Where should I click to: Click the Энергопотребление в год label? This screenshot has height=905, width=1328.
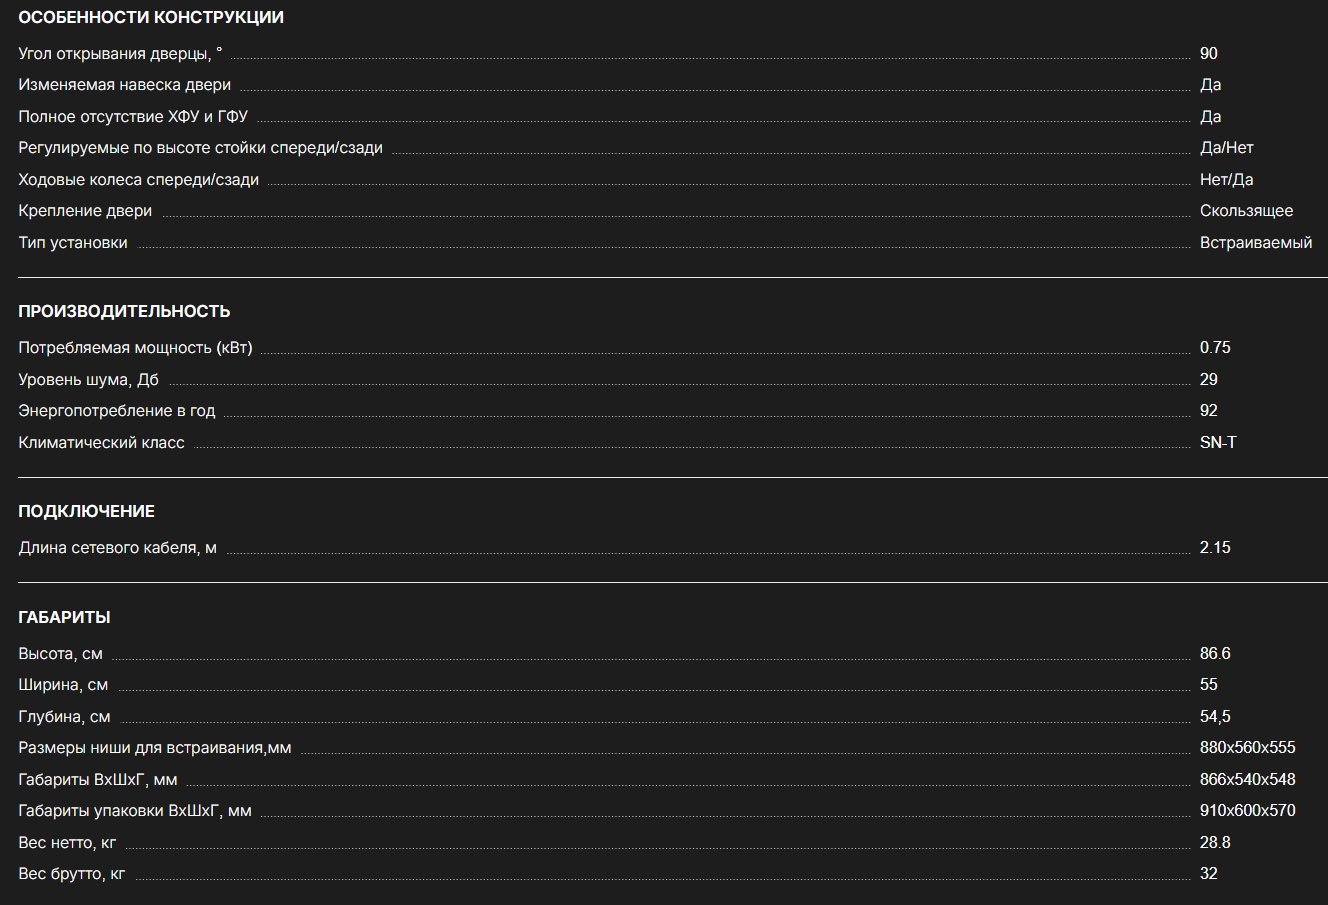[116, 411]
